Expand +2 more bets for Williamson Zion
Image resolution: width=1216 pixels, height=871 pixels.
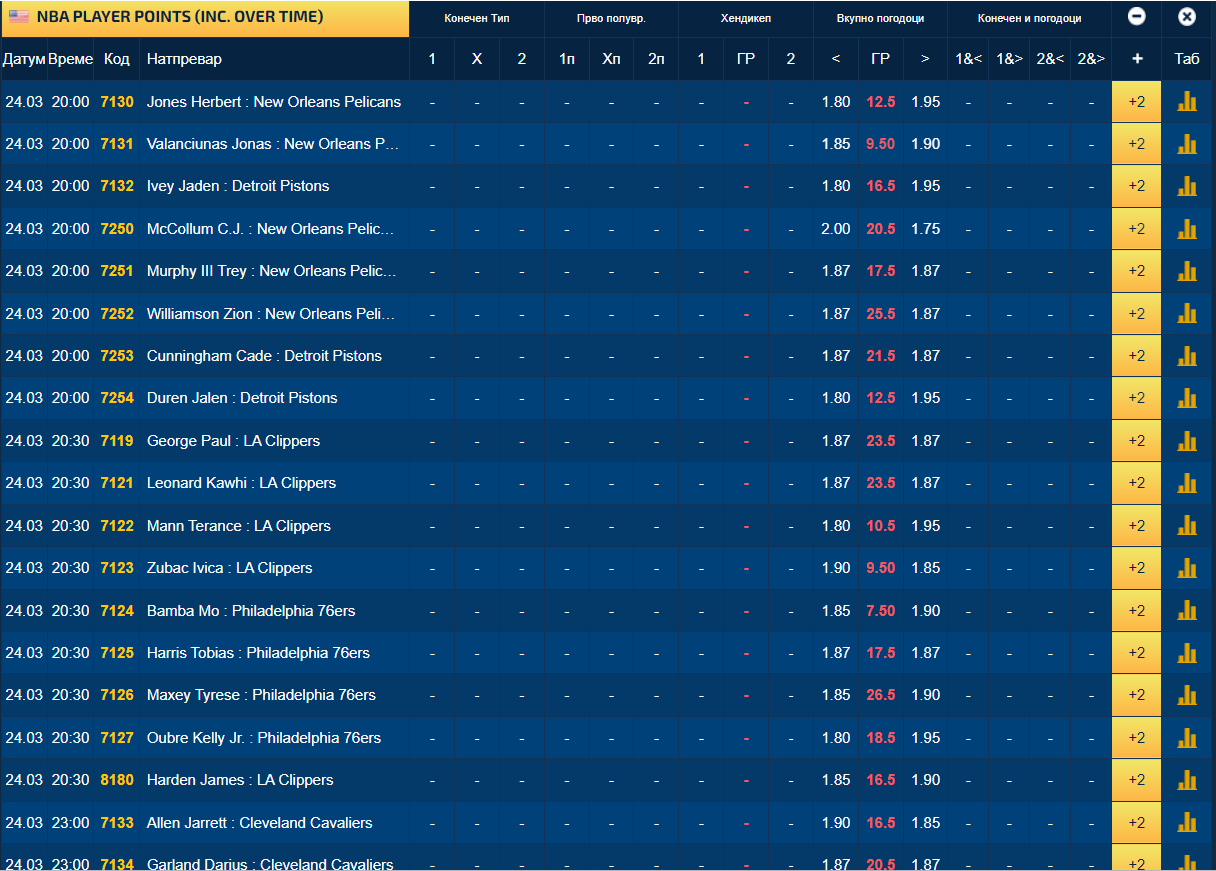[x=1136, y=314]
